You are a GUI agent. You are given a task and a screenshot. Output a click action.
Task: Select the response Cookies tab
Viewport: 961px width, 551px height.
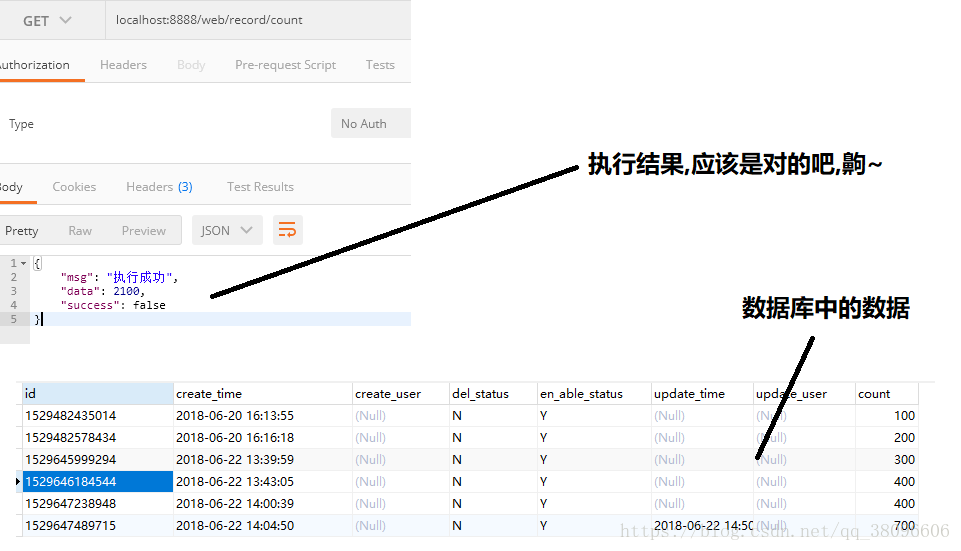[74, 187]
